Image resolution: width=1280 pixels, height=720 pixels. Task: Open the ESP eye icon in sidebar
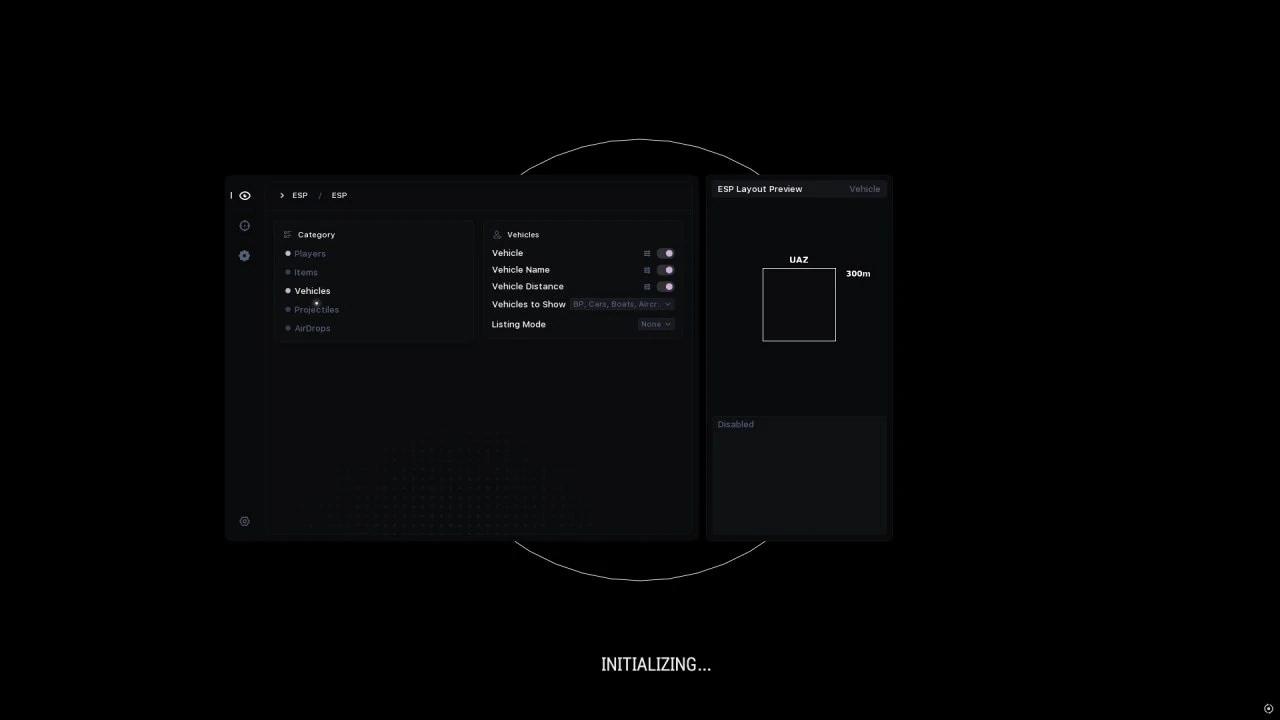coord(245,196)
